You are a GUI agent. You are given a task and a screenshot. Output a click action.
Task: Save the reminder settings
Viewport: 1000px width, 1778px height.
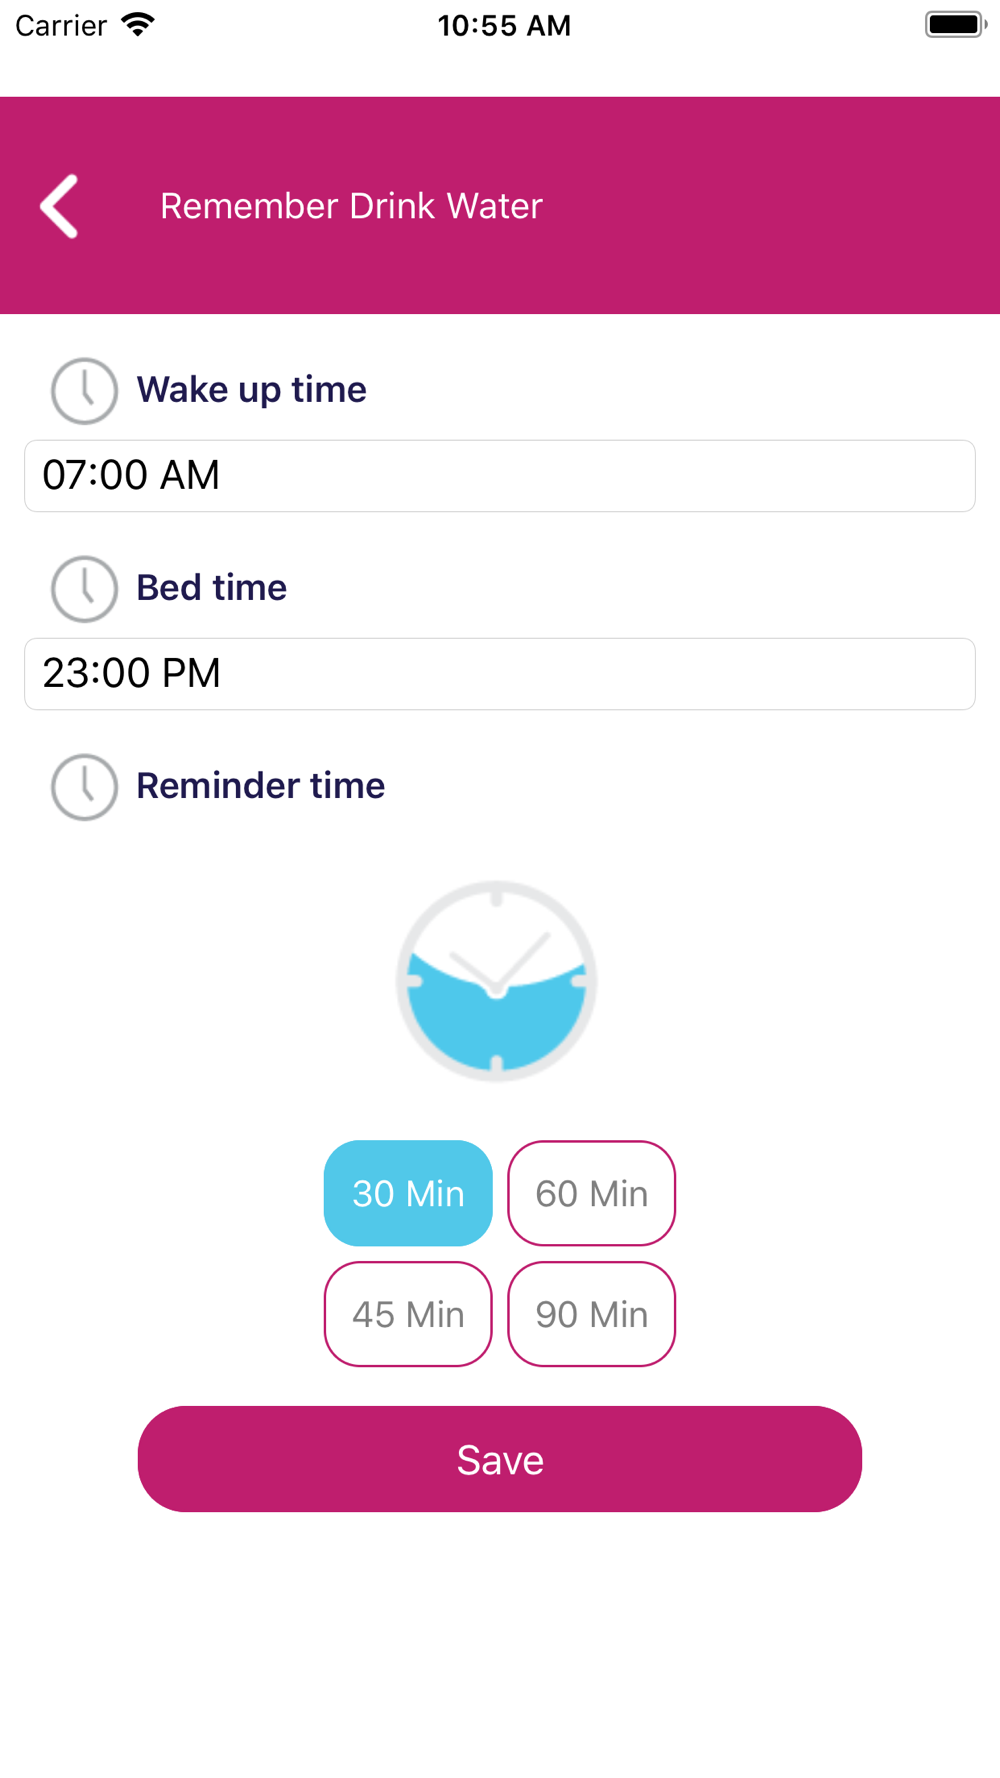(500, 1459)
